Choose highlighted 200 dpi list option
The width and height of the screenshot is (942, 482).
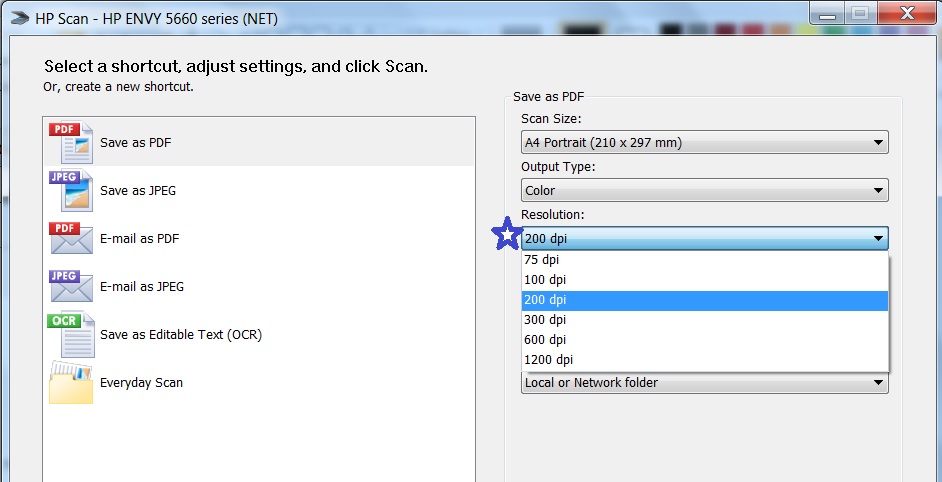(704, 300)
